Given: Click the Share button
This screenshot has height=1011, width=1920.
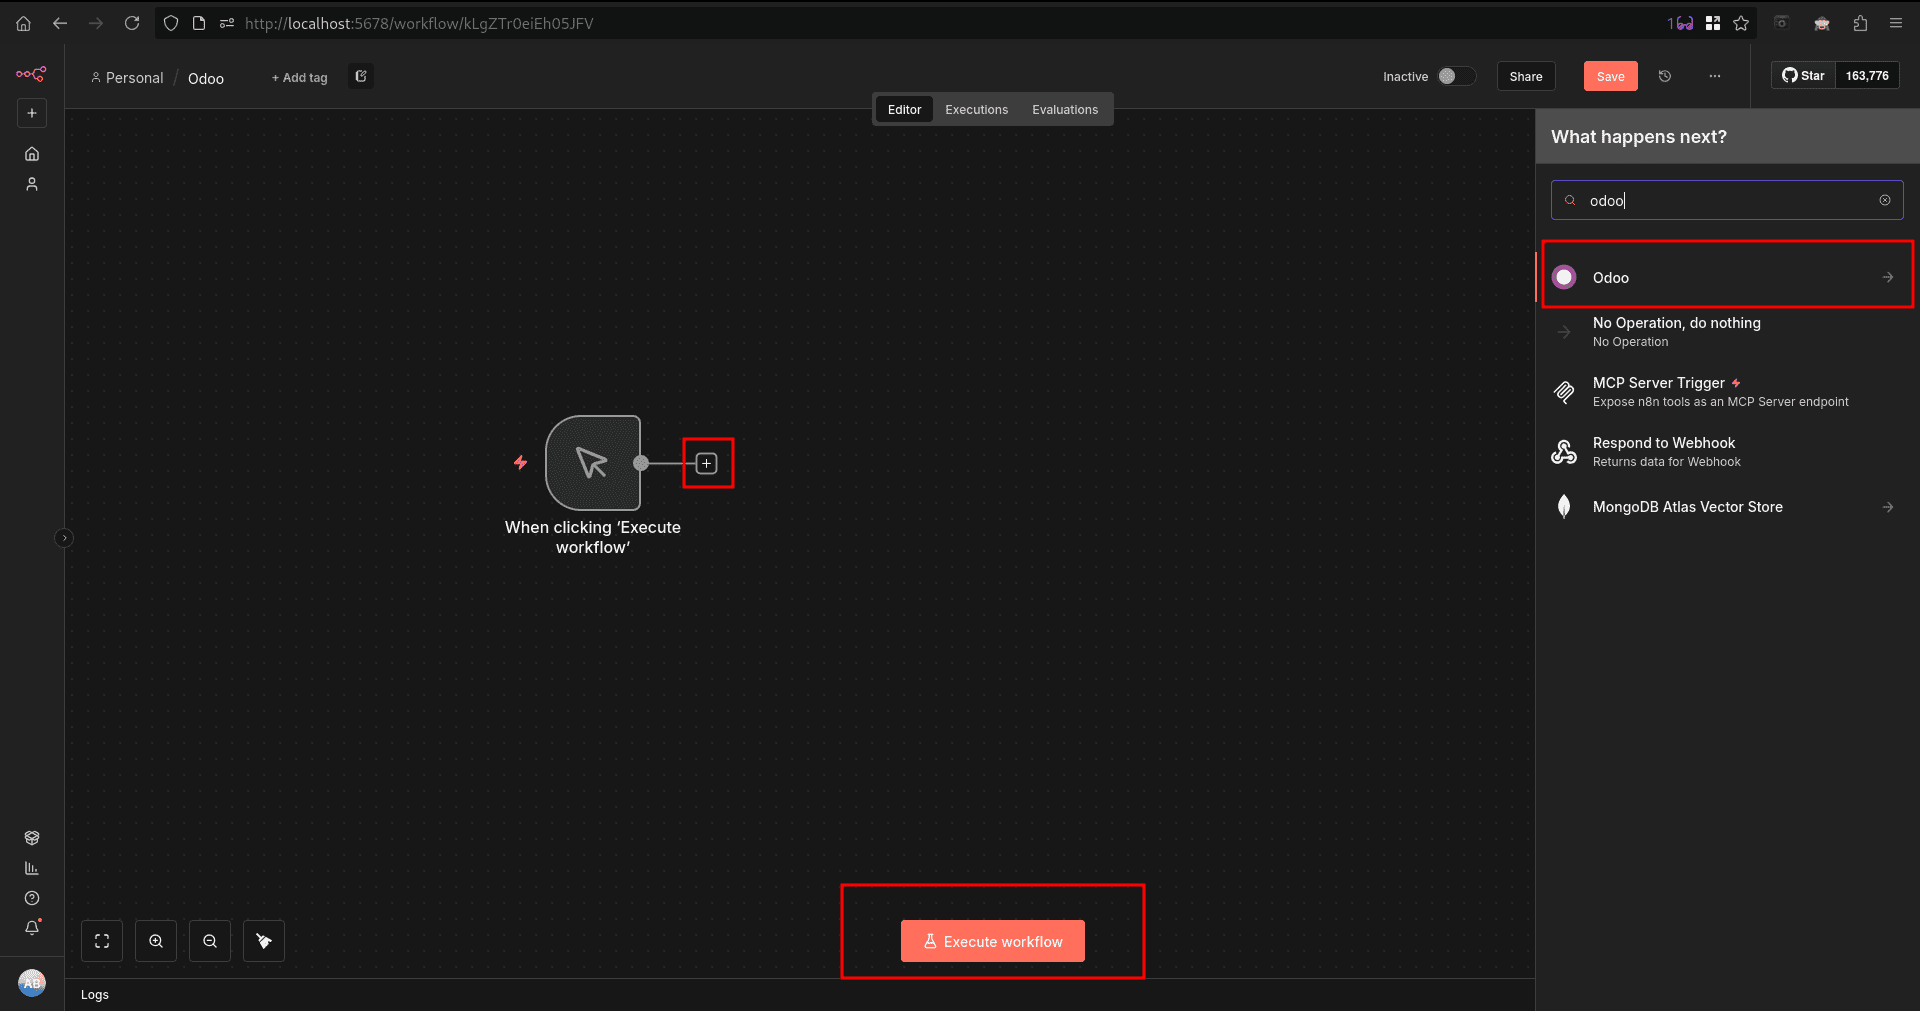Looking at the screenshot, I should click(1524, 76).
